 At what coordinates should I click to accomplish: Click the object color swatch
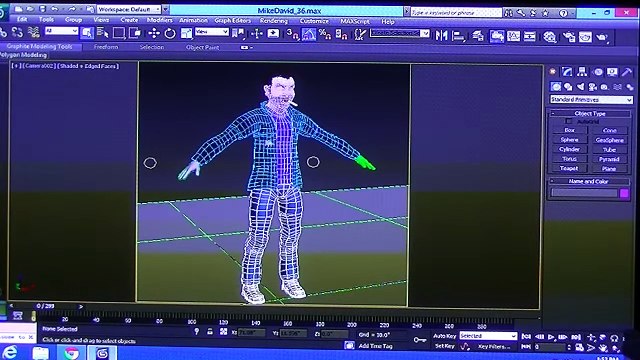pos(624,193)
